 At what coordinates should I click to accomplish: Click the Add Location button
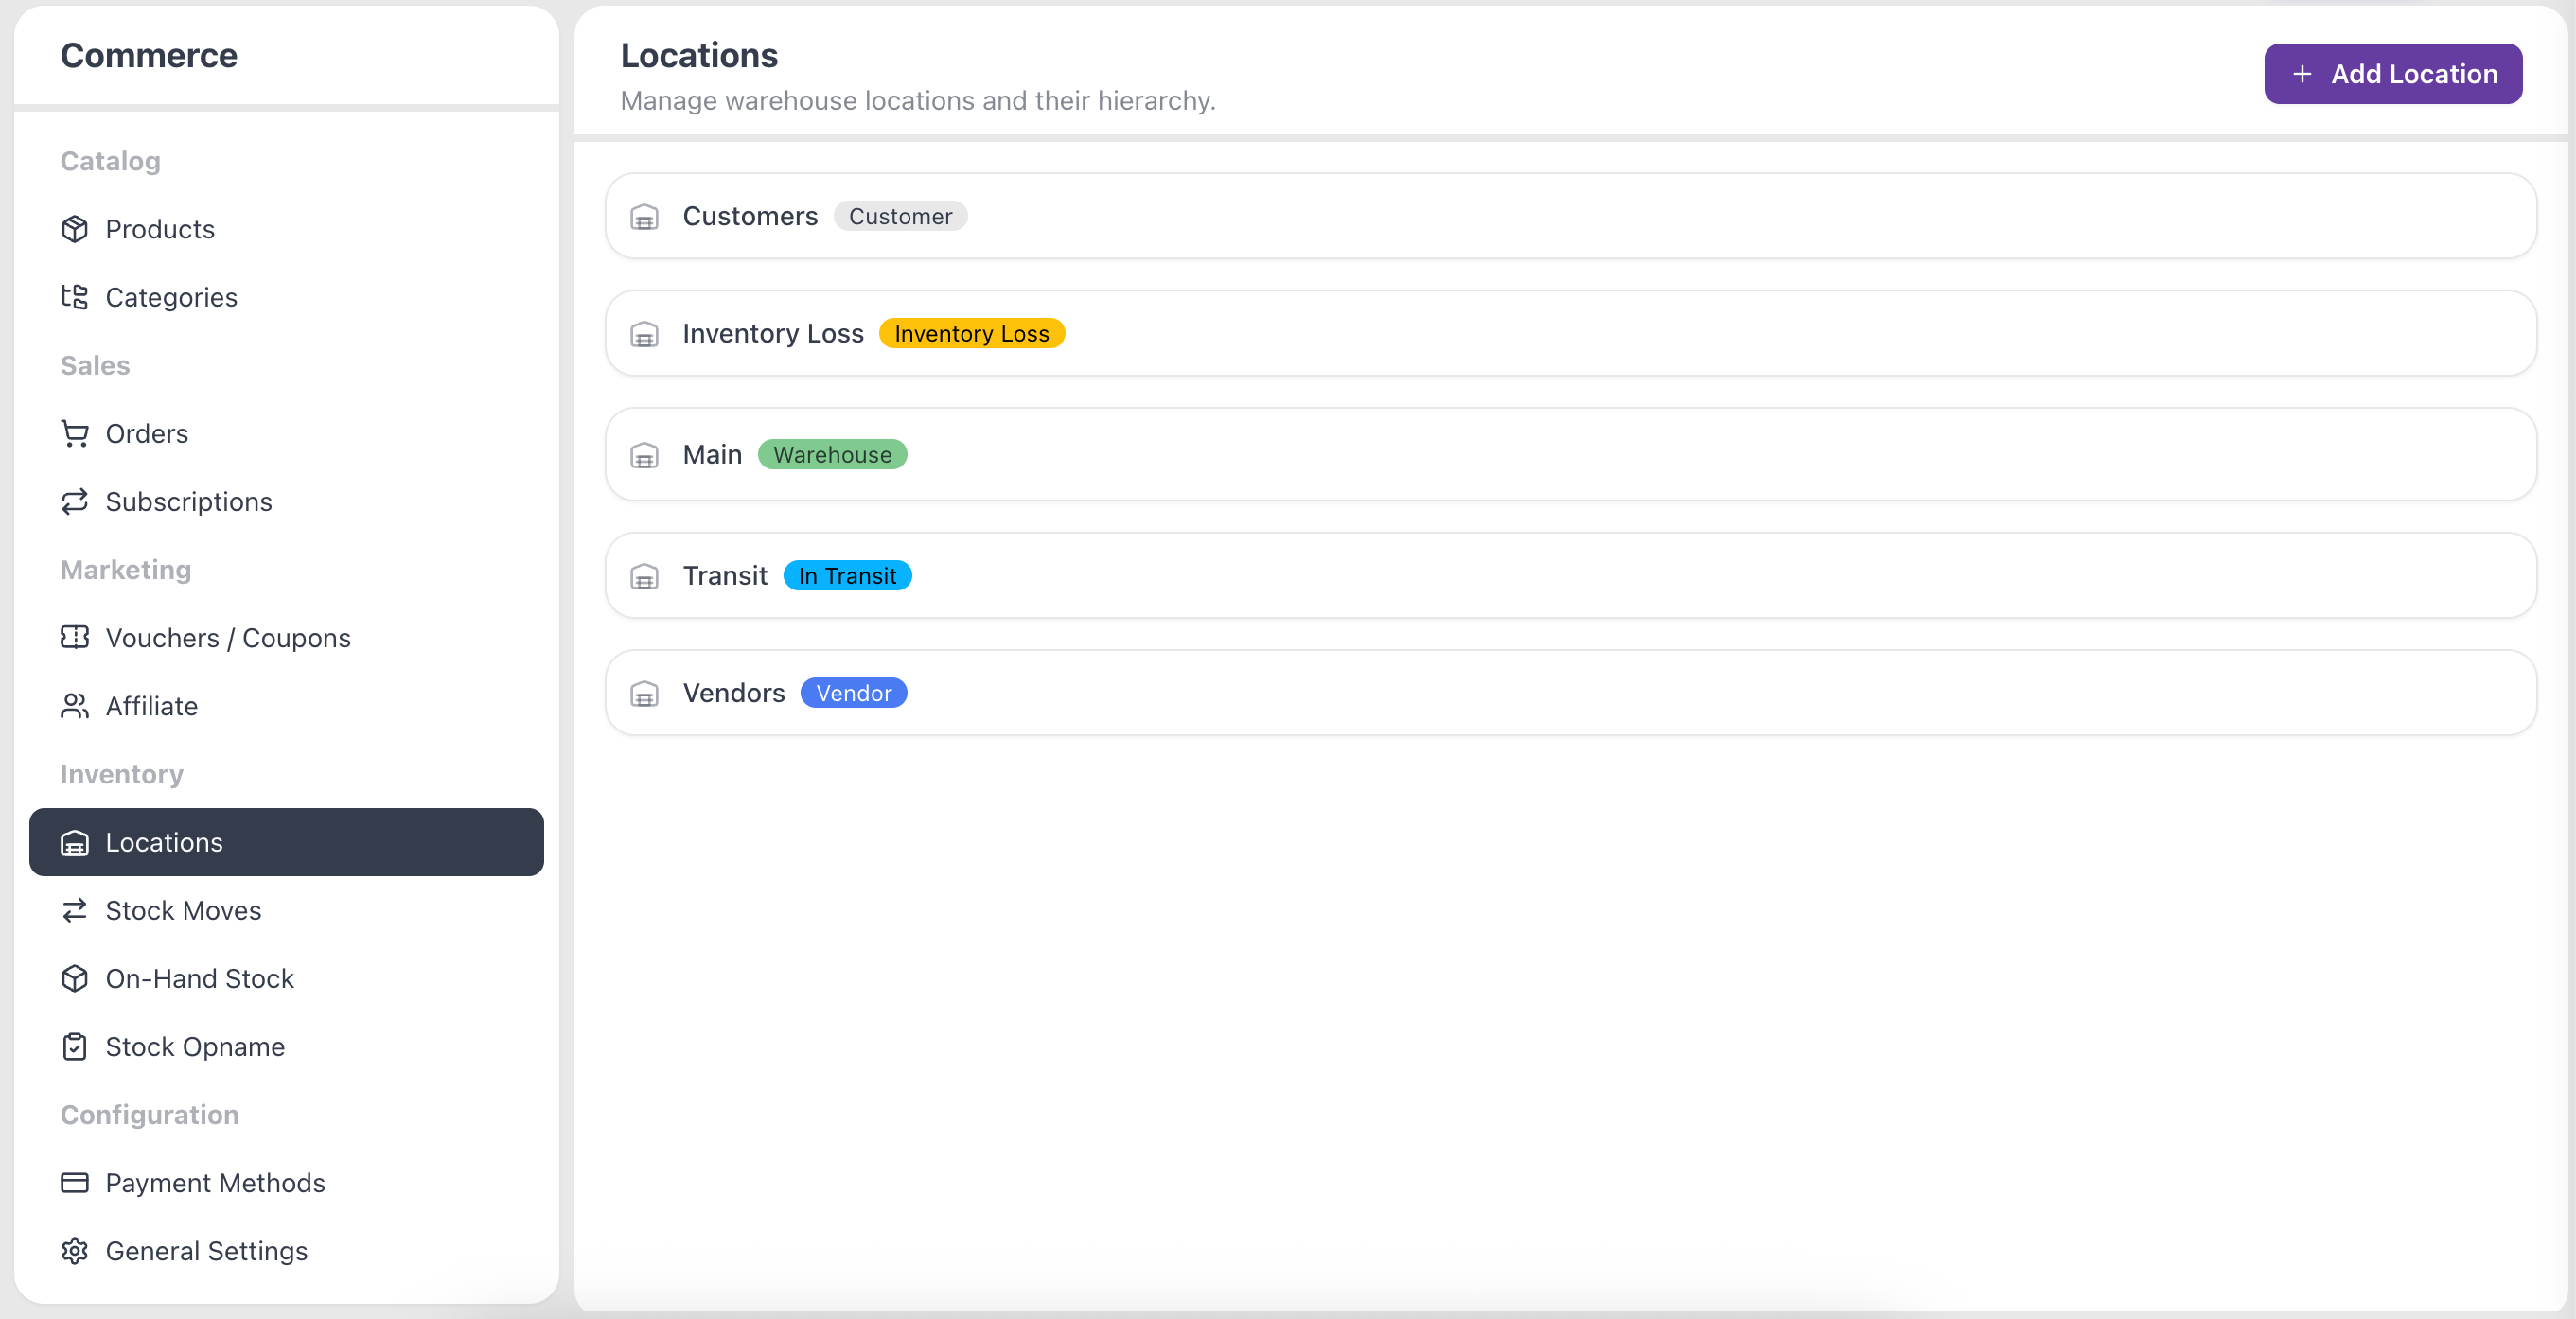pyautogui.click(x=2393, y=74)
